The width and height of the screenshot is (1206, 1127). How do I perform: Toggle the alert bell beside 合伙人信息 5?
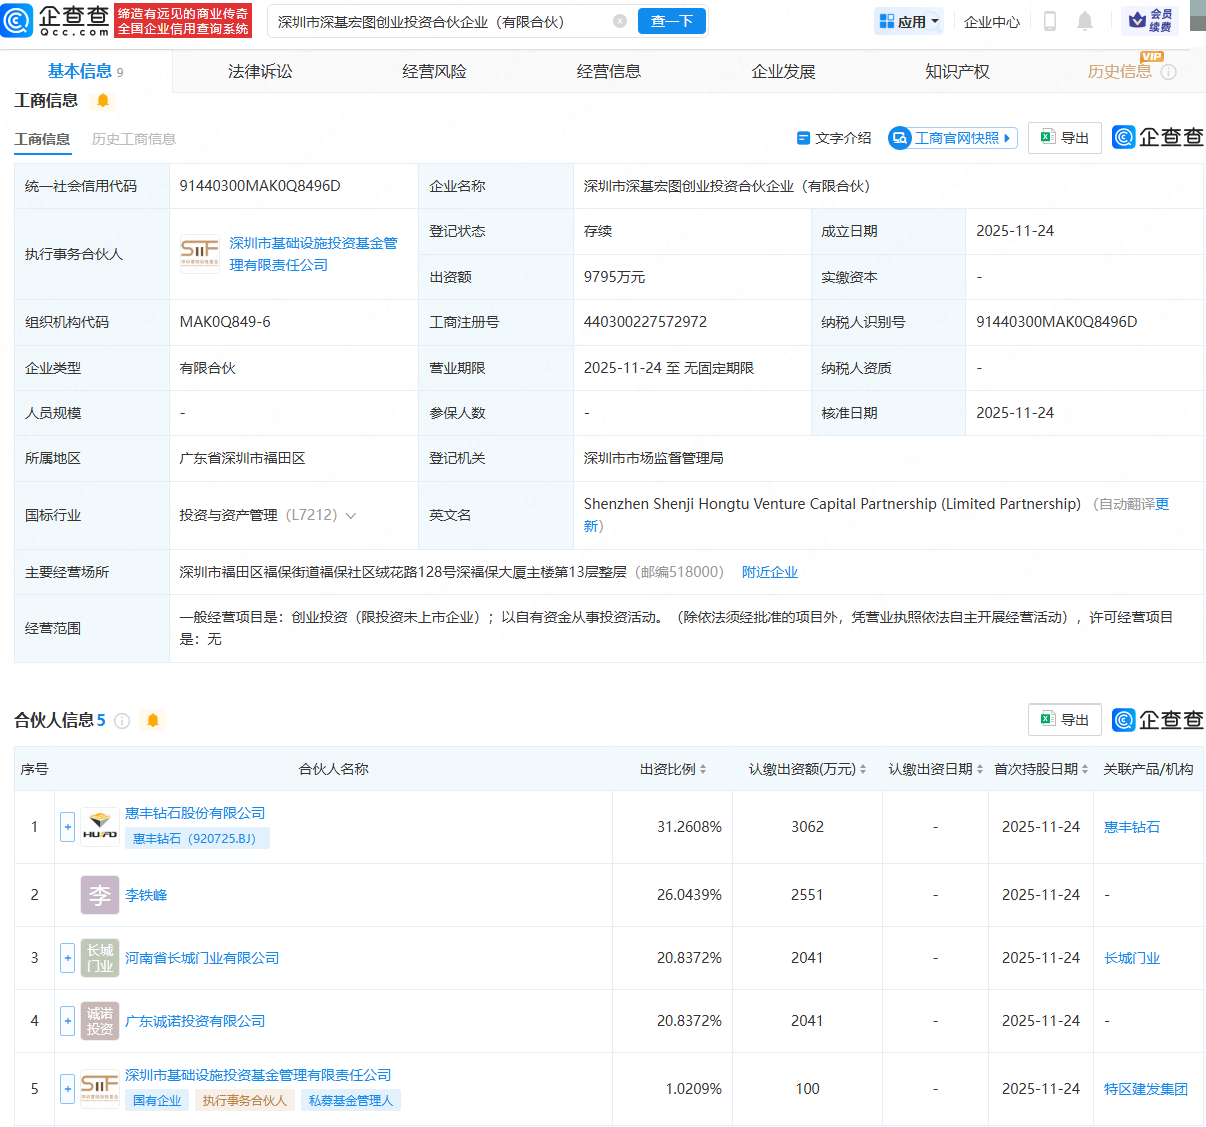pyautogui.click(x=153, y=720)
